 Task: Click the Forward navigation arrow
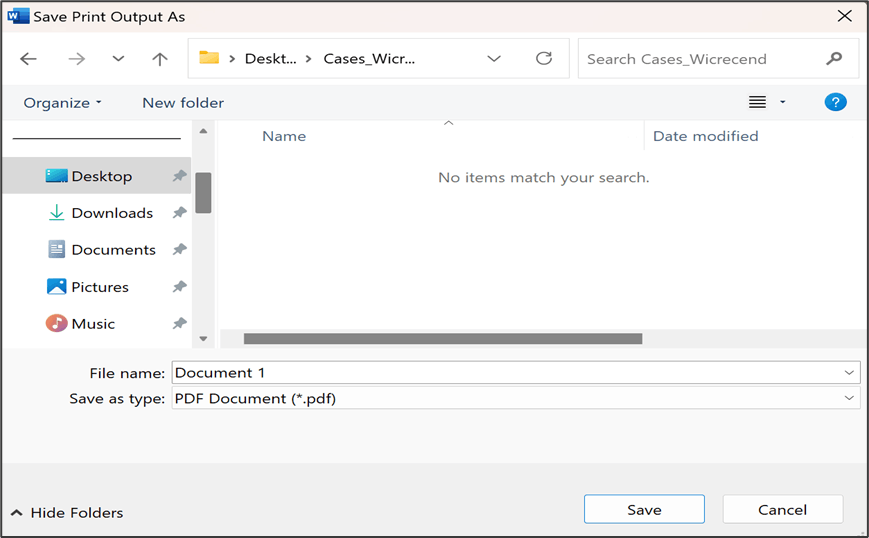click(x=76, y=59)
